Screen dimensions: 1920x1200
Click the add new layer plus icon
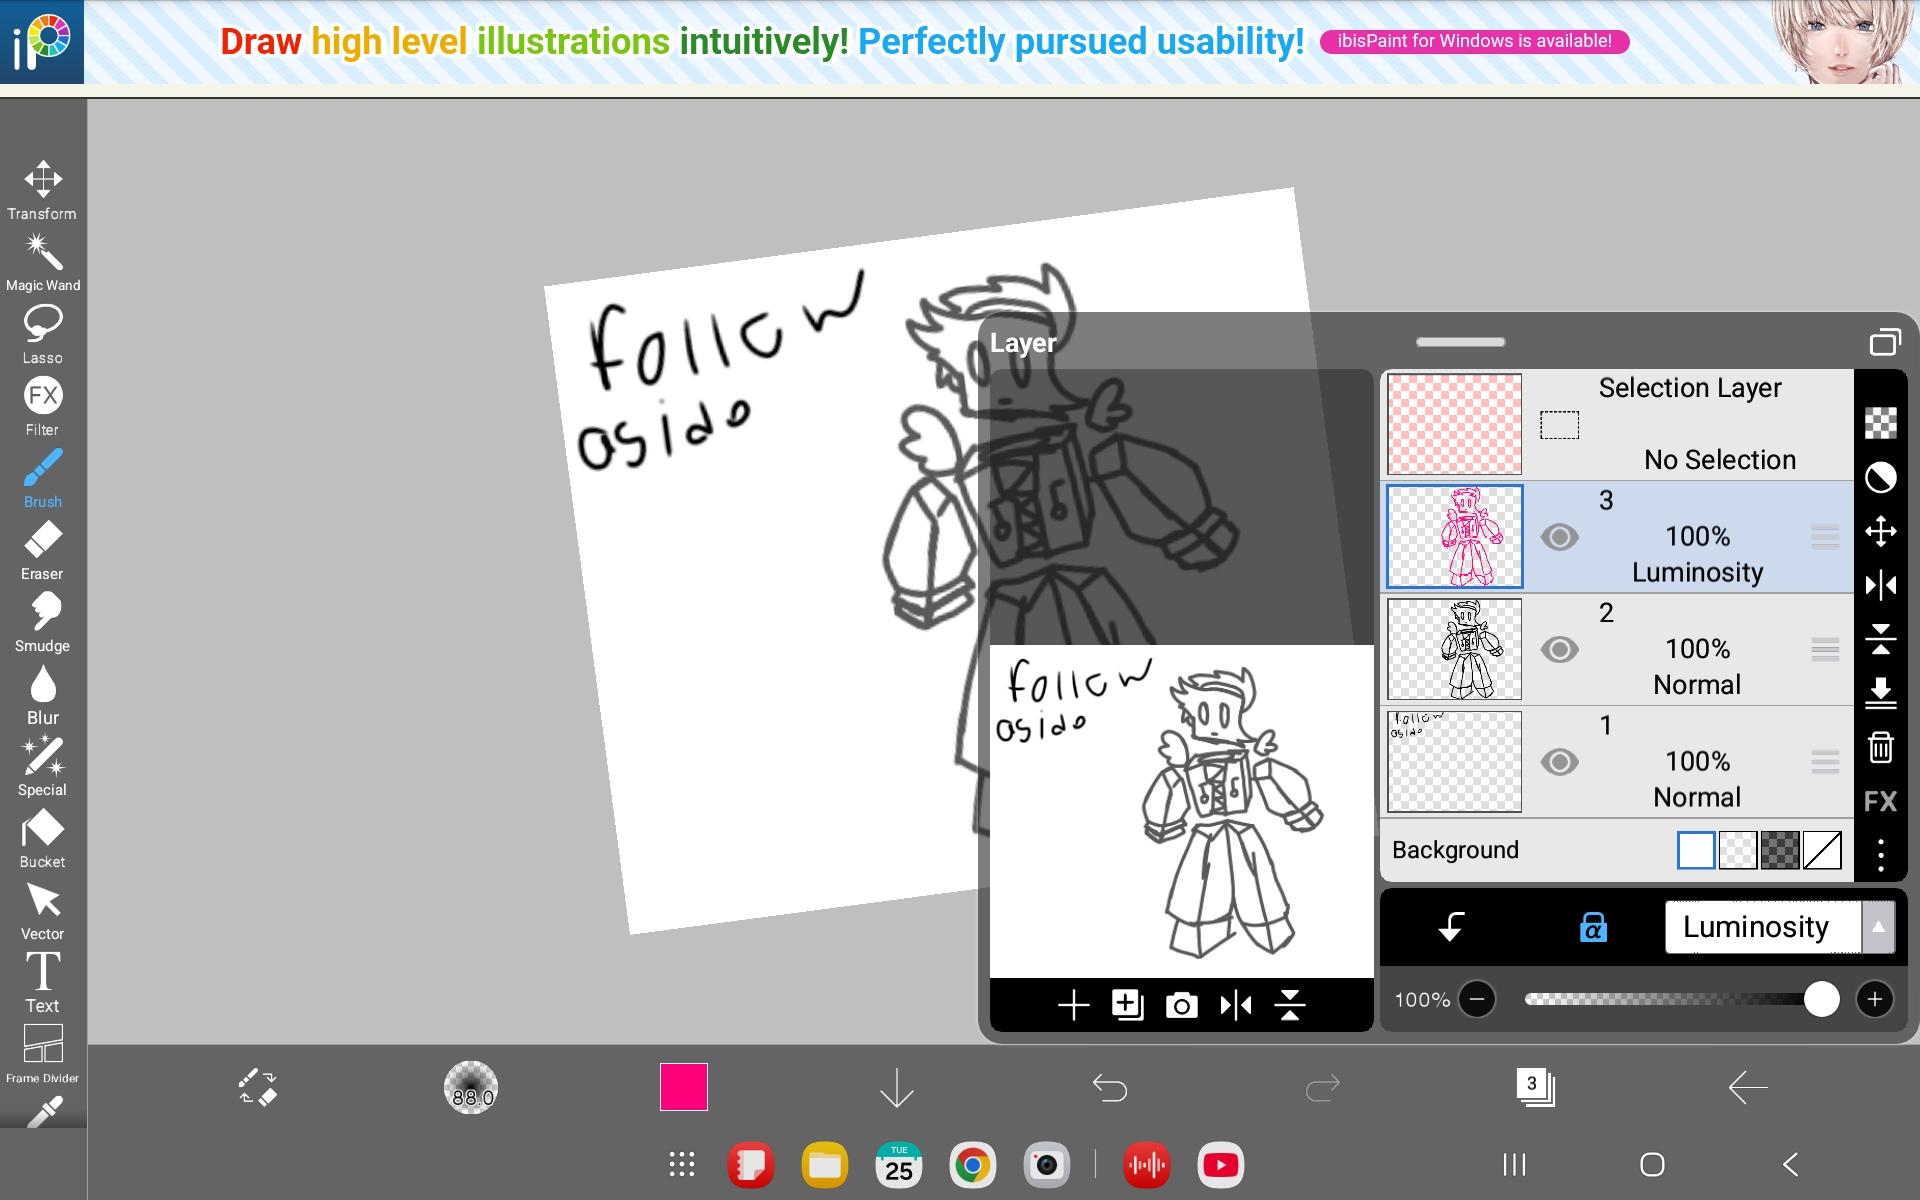coord(1073,1005)
